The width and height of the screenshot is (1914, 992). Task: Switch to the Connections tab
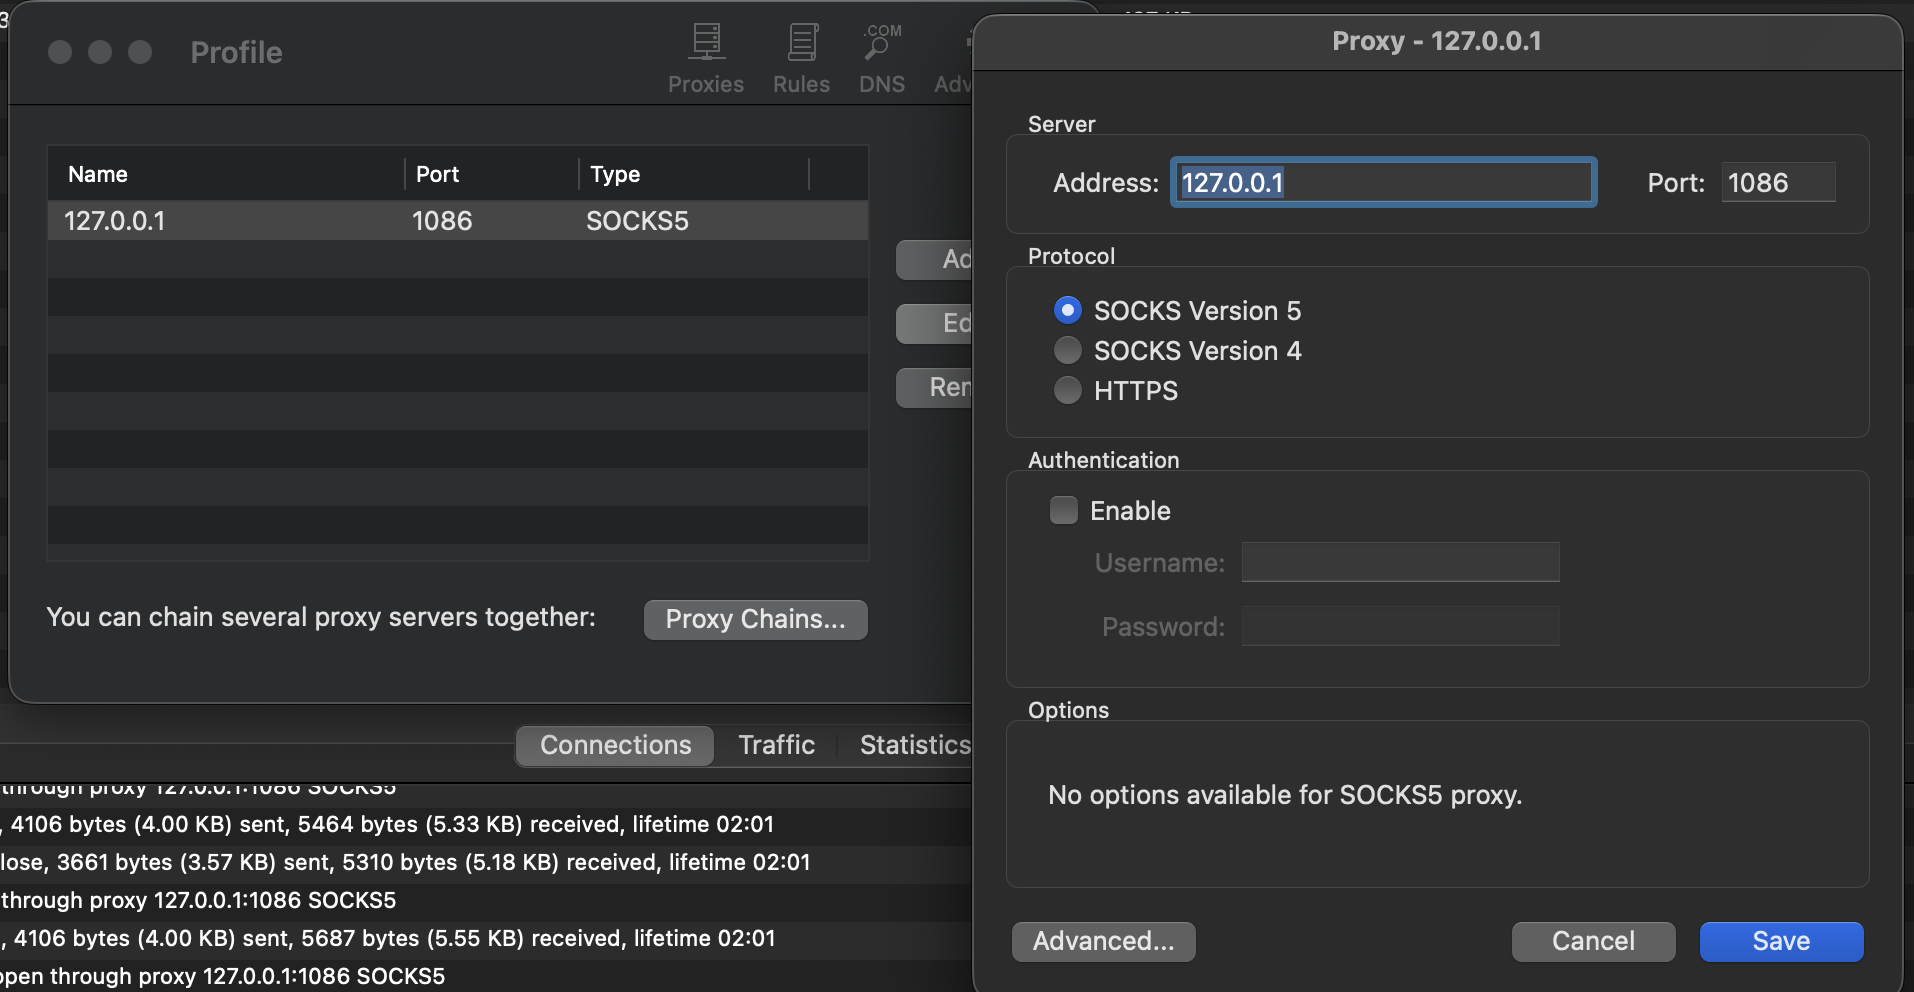(x=615, y=745)
